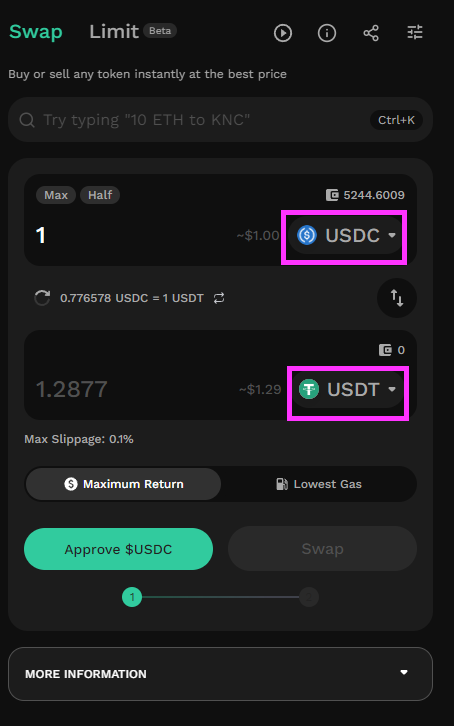The image size is (454, 726).
Task: Click the Approve $USDC button
Action: pos(118,549)
